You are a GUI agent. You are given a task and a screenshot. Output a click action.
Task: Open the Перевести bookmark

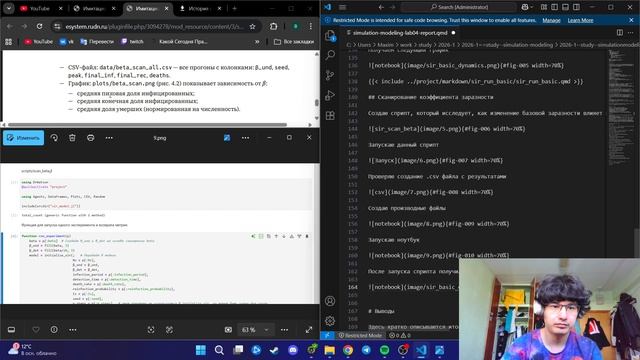tap(97, 42)
